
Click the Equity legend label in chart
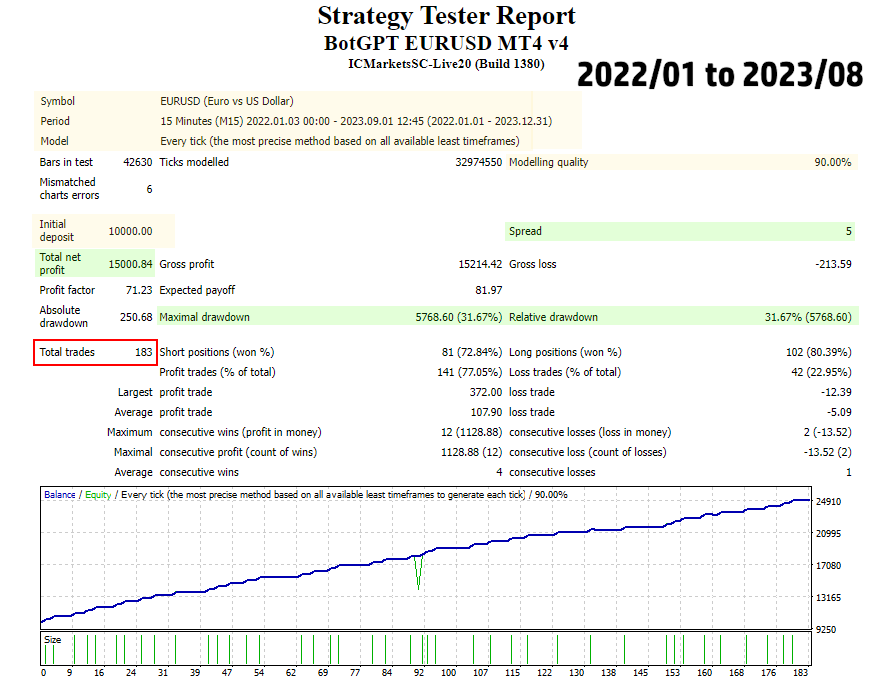point(98,494)
